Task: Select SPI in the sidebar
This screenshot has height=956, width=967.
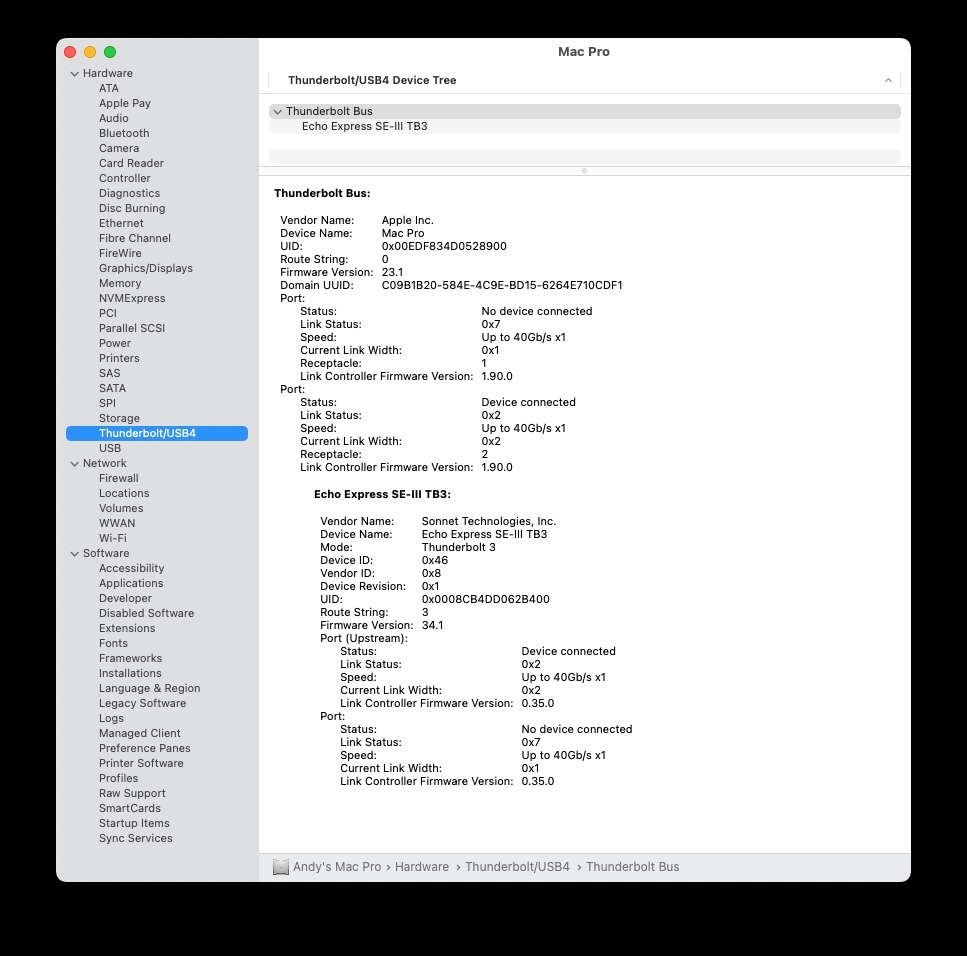Action: click(x=107, y=403)
